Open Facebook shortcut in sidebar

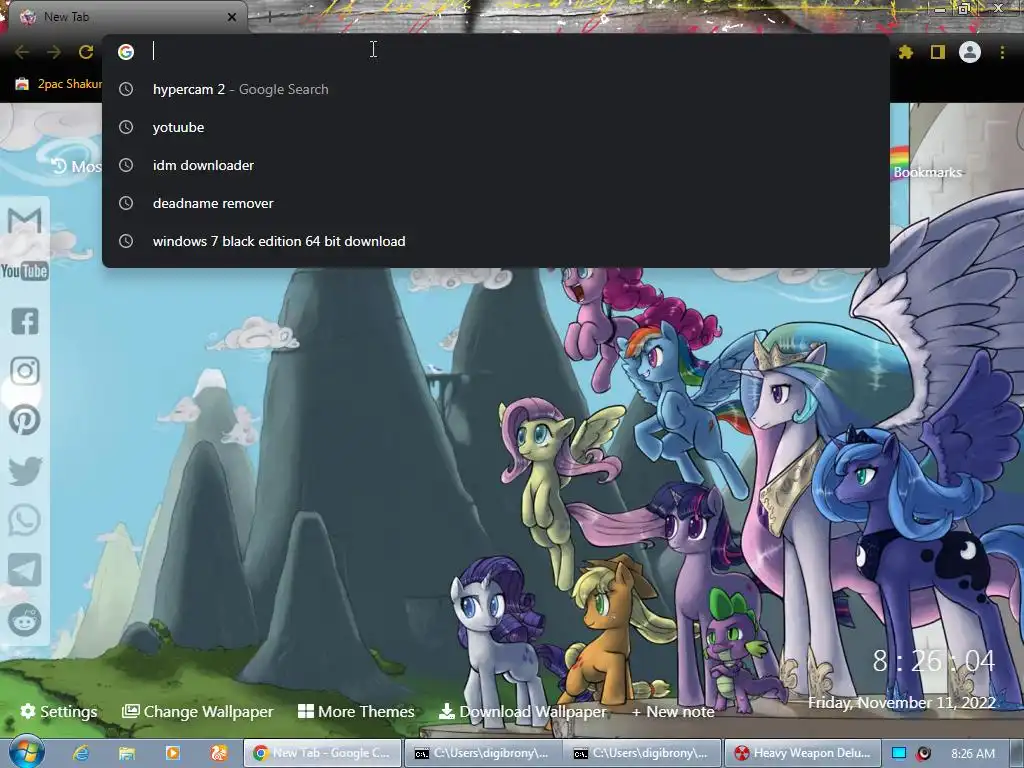point(25,321)
